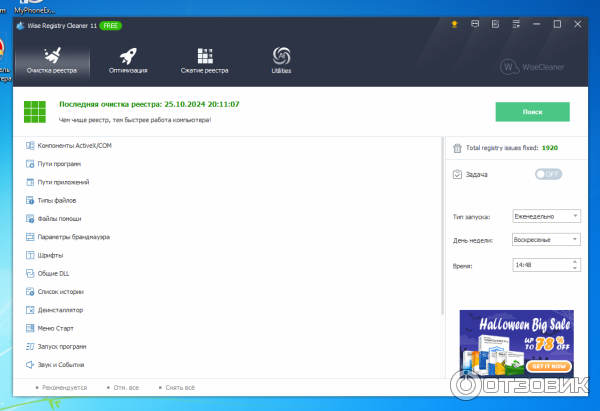Click the Компоненты ActiveX/COM icon
Screen dimensions: 600x411
click(30, 145)
